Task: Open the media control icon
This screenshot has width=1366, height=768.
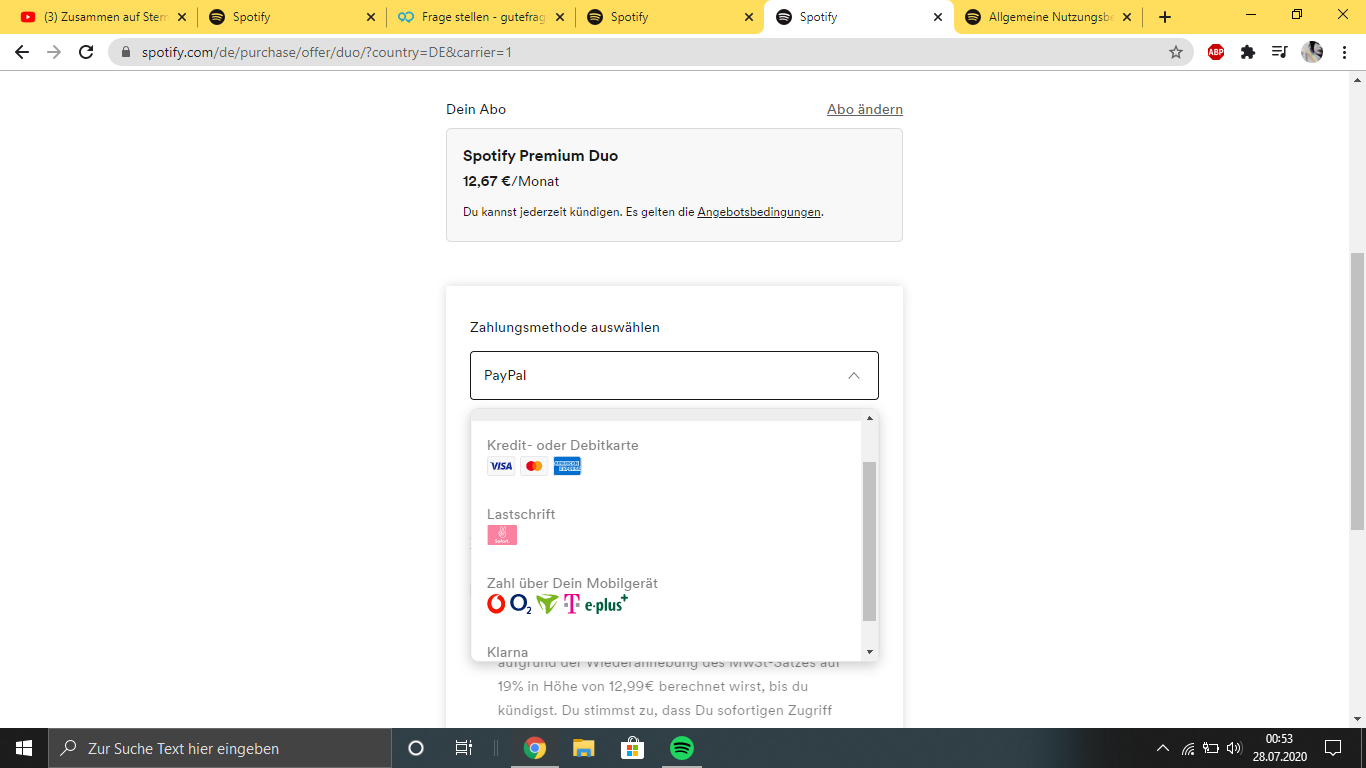Action: (1280, 52)
